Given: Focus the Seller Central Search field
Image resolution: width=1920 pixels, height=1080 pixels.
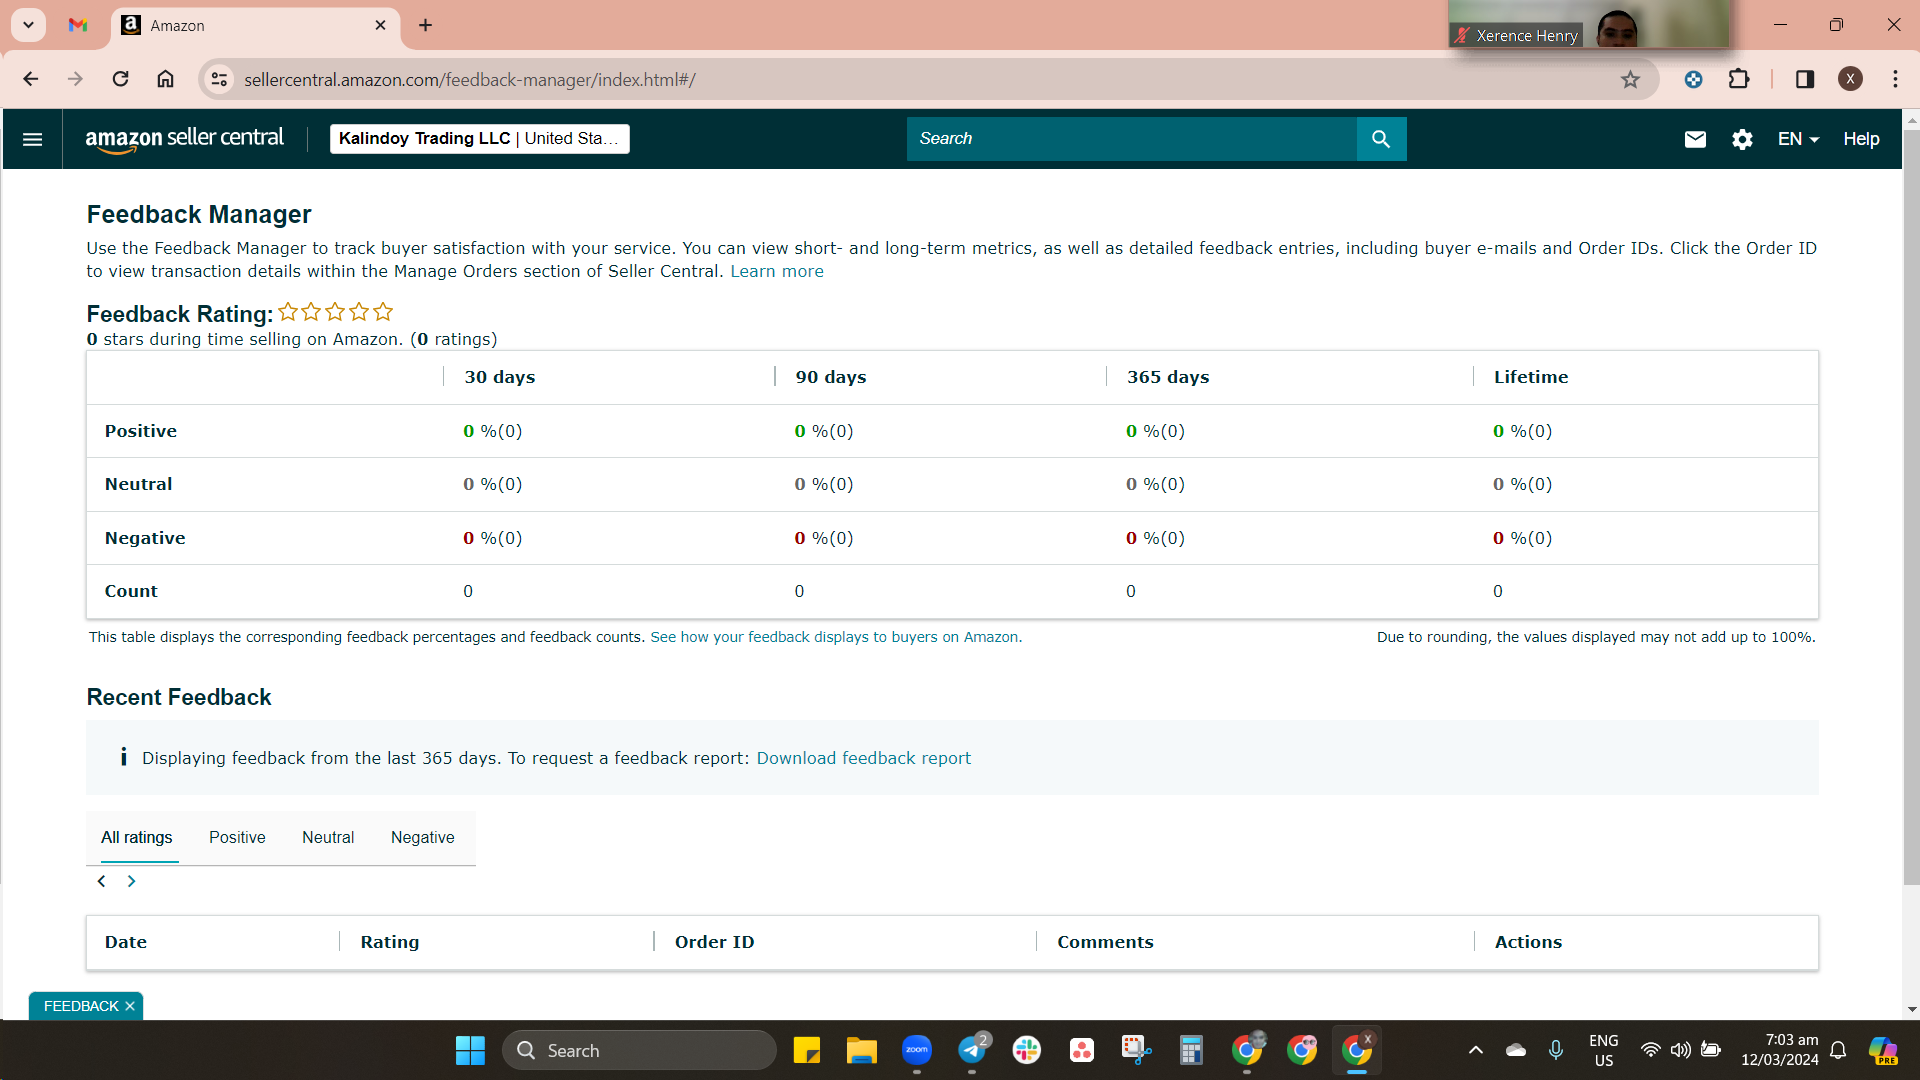Looking at the screenshot, I should (1131, 139).
